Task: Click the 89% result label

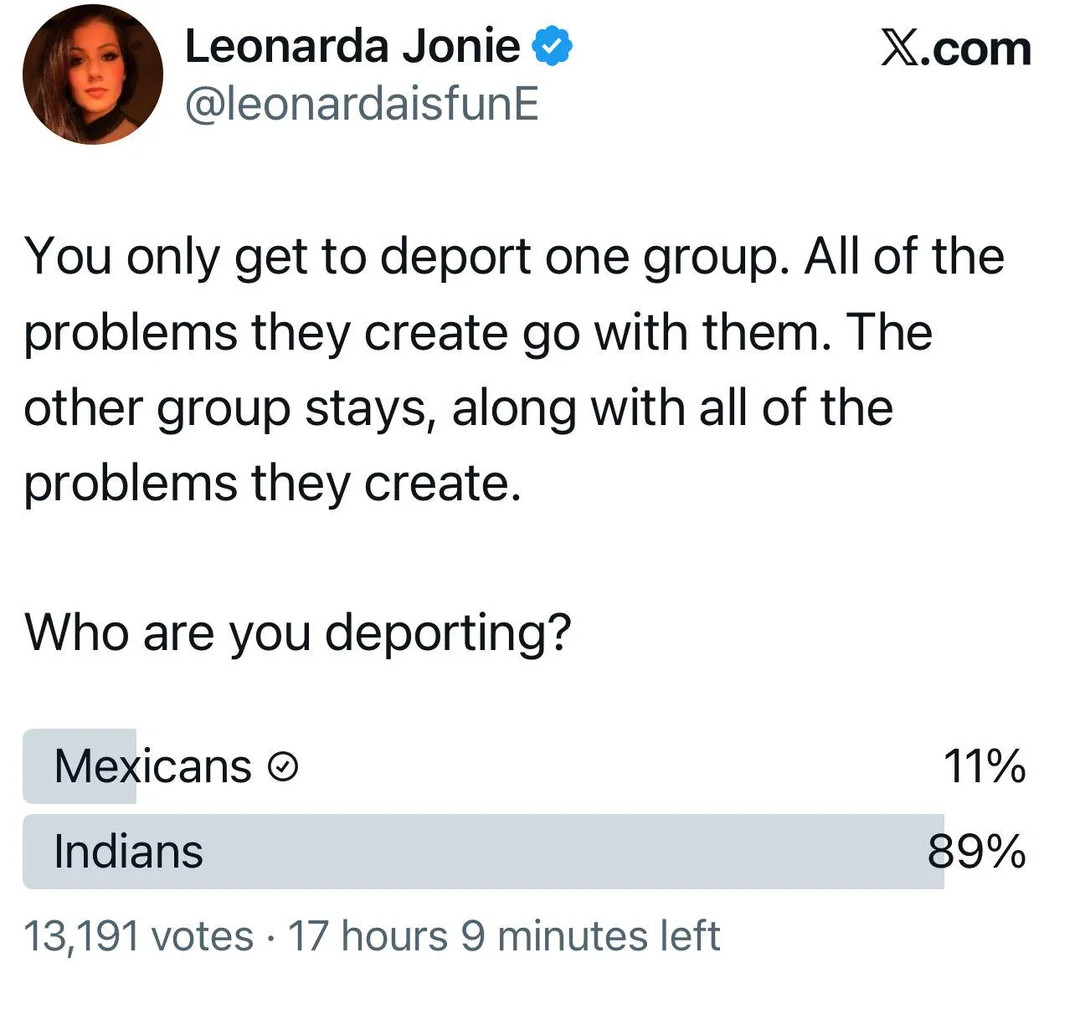Action: point(976,852)
